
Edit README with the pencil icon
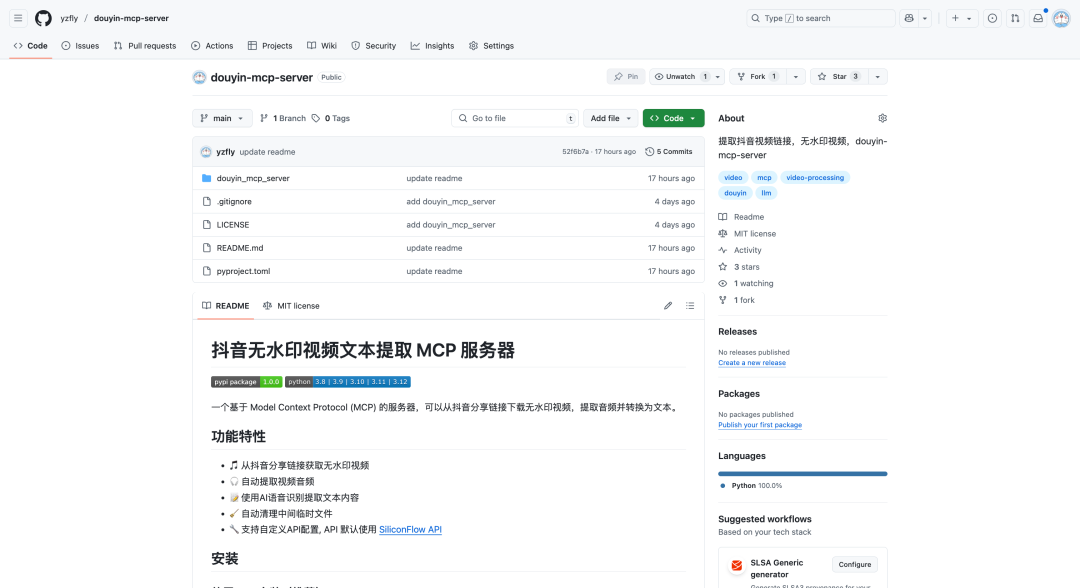pos(667,306)
